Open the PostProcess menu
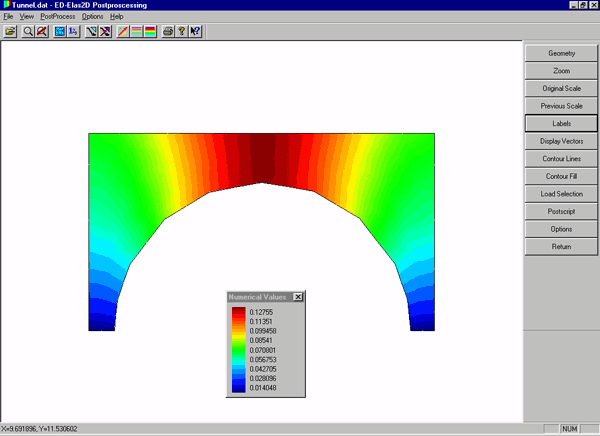The image size is (600, 436). click(58, 16)
